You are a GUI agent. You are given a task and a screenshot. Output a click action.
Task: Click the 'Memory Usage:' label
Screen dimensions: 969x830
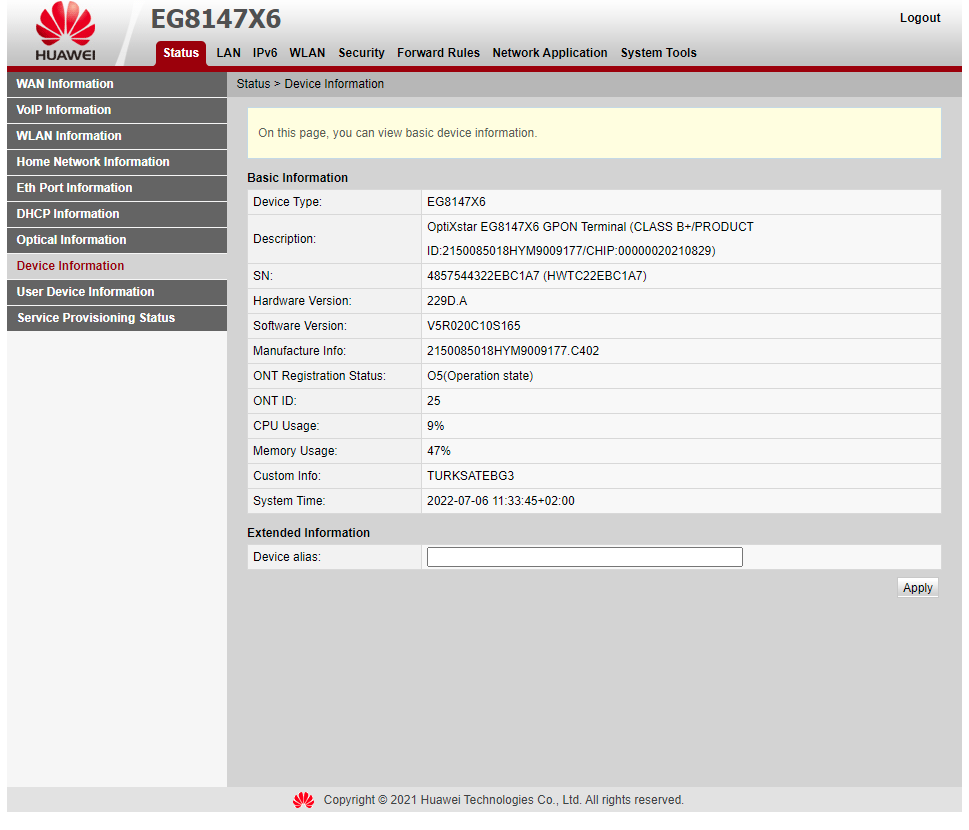tap(295, 451)
